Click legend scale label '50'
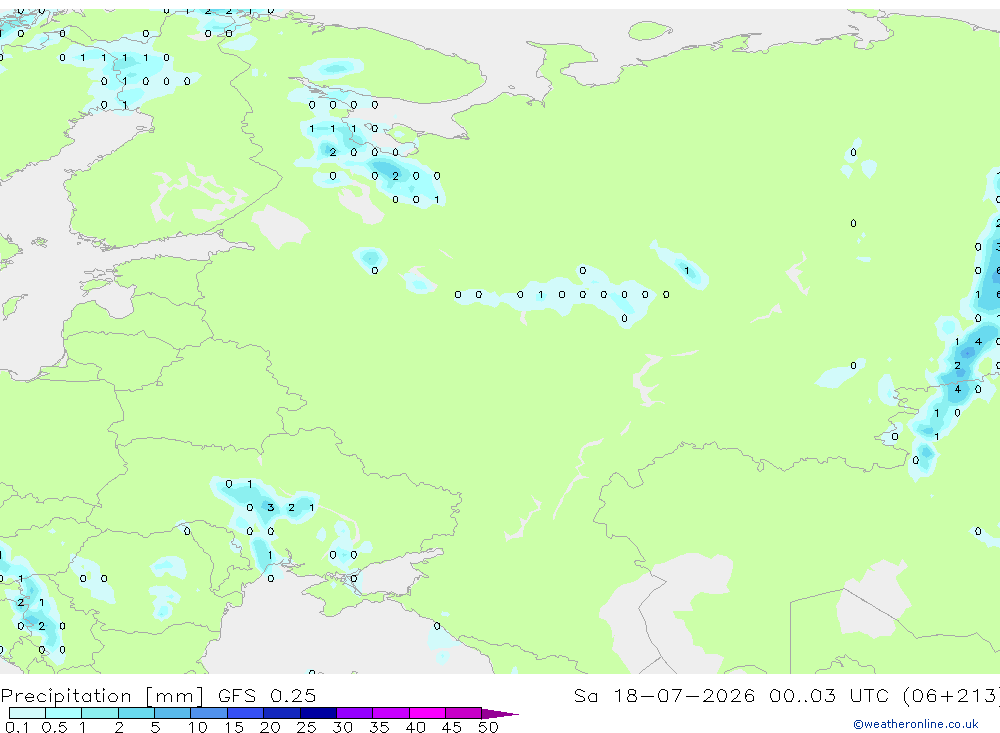 488,727
